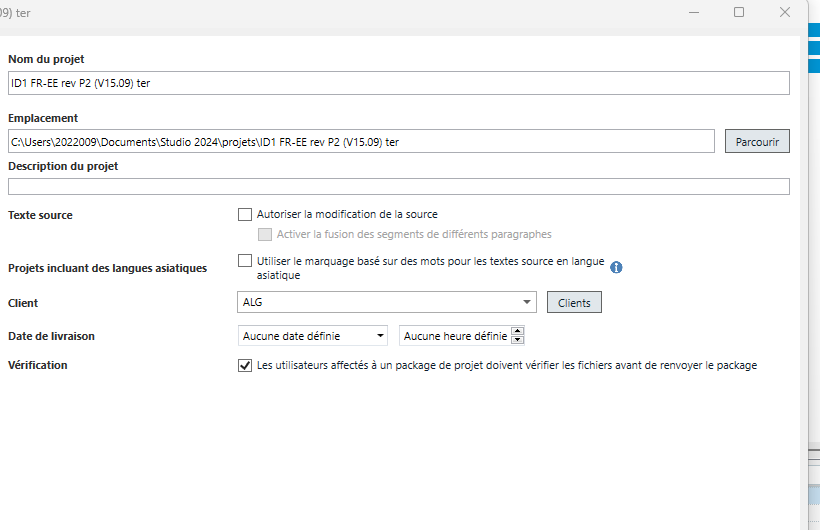The width and height of the screenshot is (820, 530).
Task: Click the Emplacement path field
Action: tap(361, 142)
